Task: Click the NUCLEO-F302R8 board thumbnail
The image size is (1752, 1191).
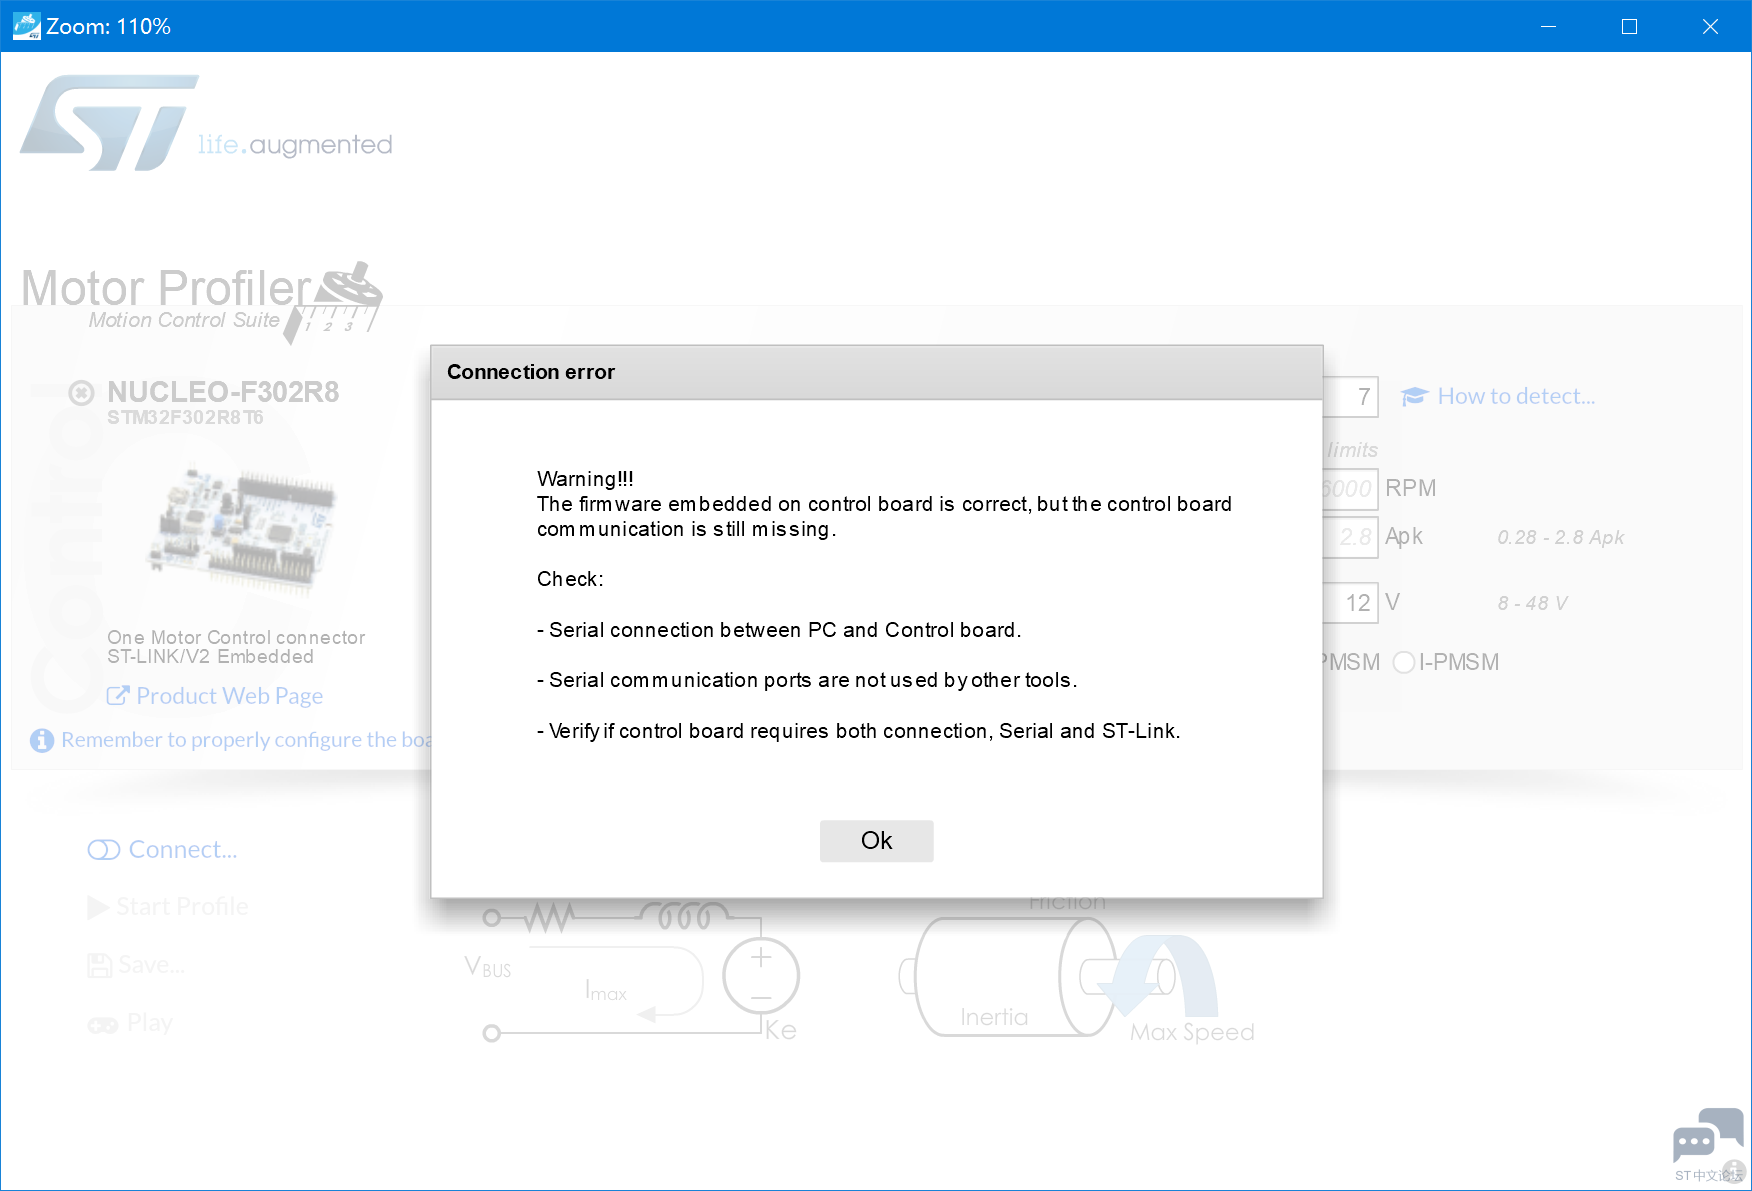Action: pos(242,528)
